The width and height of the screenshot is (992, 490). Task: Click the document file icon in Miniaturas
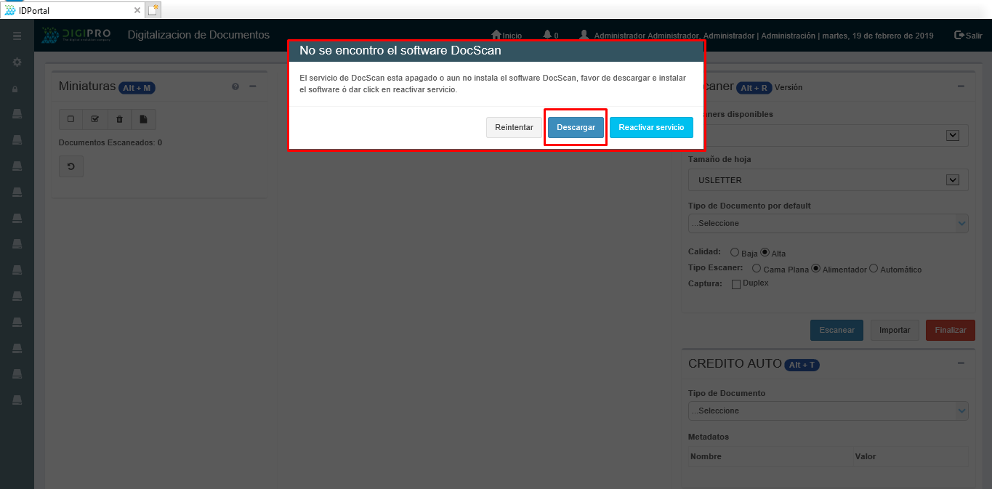143,119
